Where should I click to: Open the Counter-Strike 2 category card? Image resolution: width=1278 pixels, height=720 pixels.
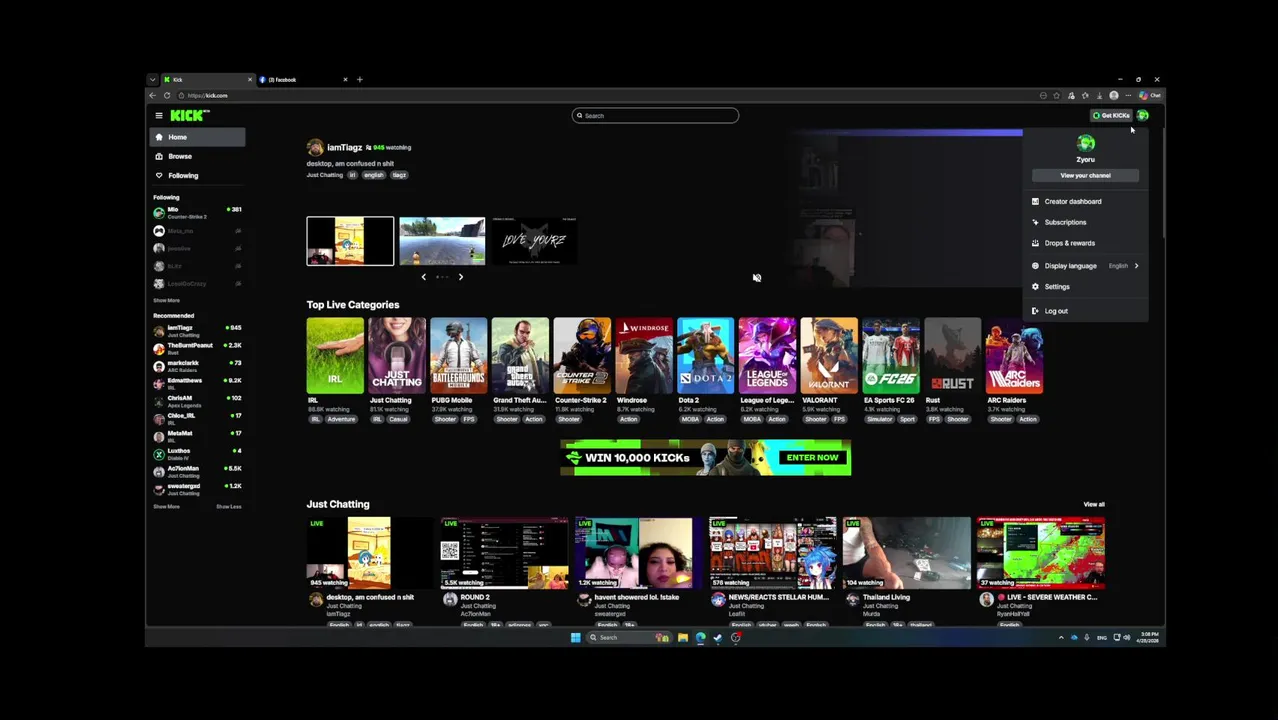[x=582, y=355]
